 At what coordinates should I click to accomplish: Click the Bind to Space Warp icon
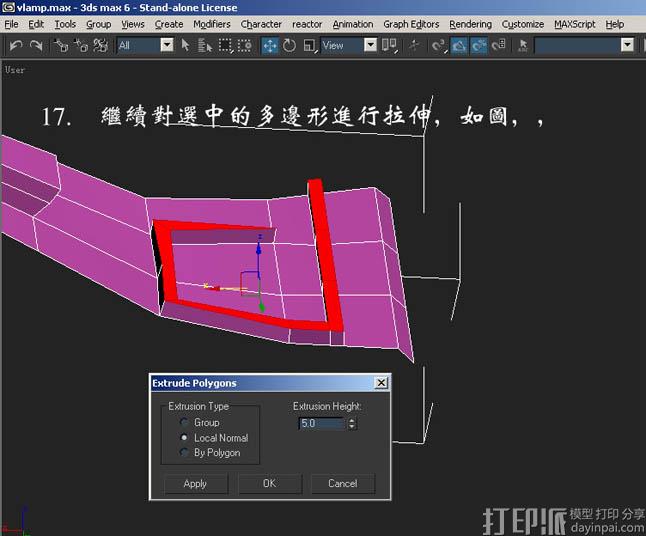pos(100,45)
